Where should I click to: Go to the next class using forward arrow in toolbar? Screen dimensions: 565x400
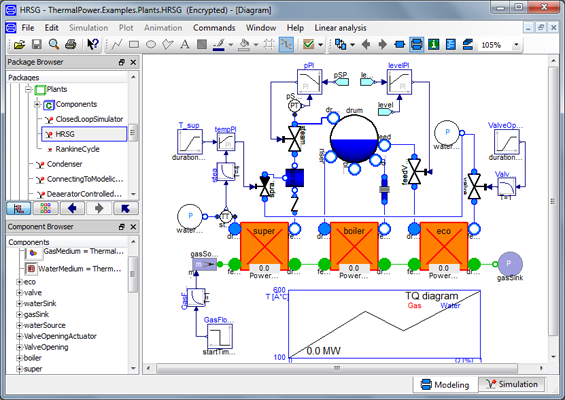[x=383, y=45]
